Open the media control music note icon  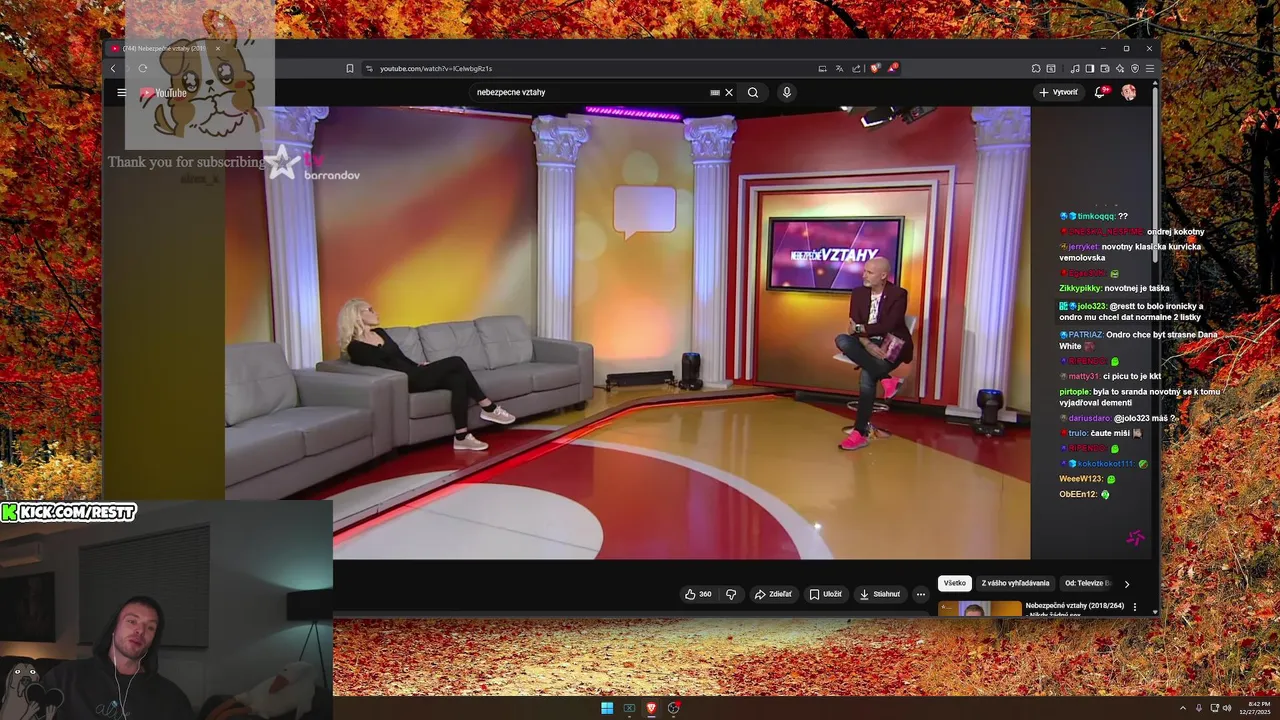pos(1075,68)
